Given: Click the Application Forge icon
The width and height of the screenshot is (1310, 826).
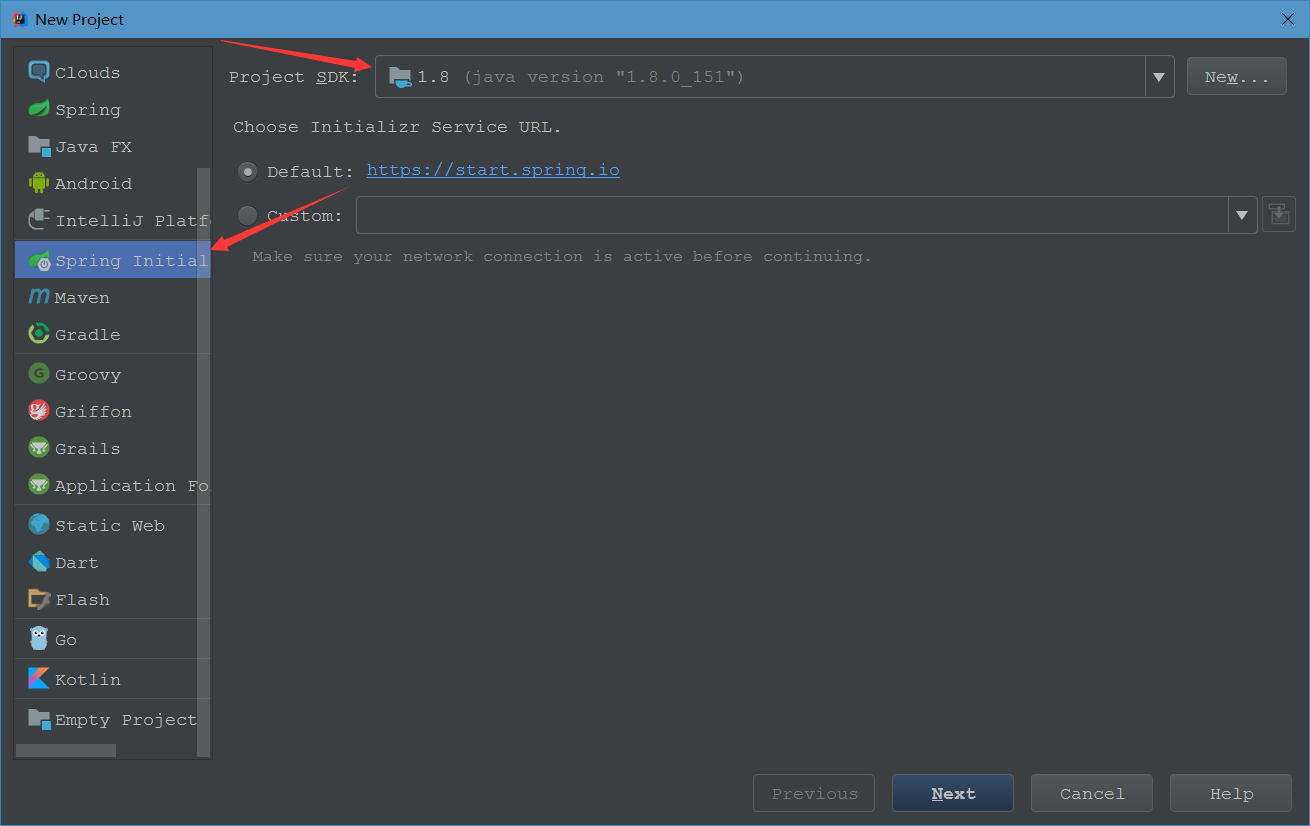Looking at the screenshot, I should tap(39, 485).
